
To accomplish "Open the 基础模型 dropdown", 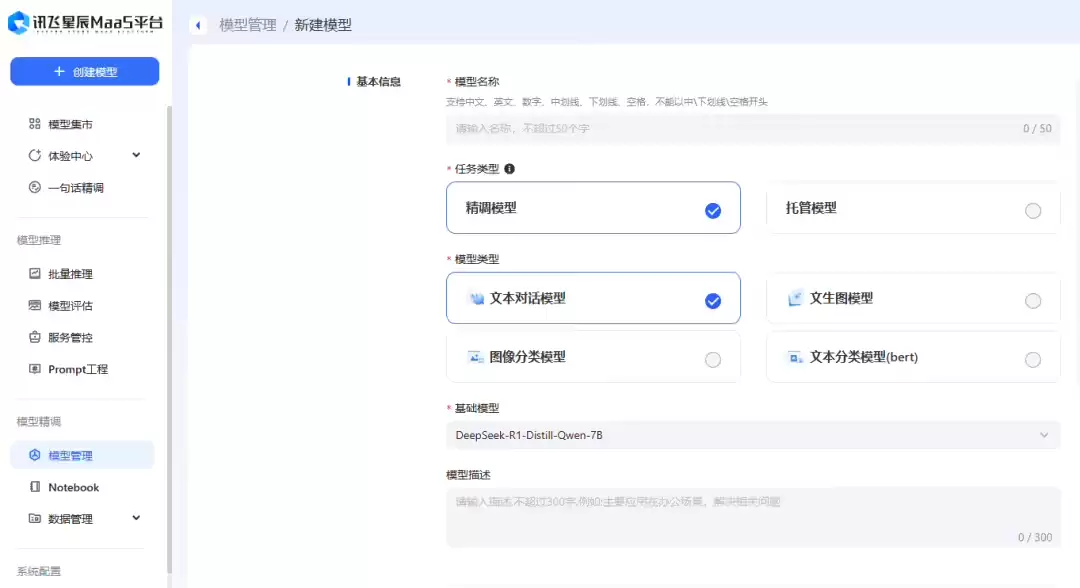I will click(x=750, y=435).
